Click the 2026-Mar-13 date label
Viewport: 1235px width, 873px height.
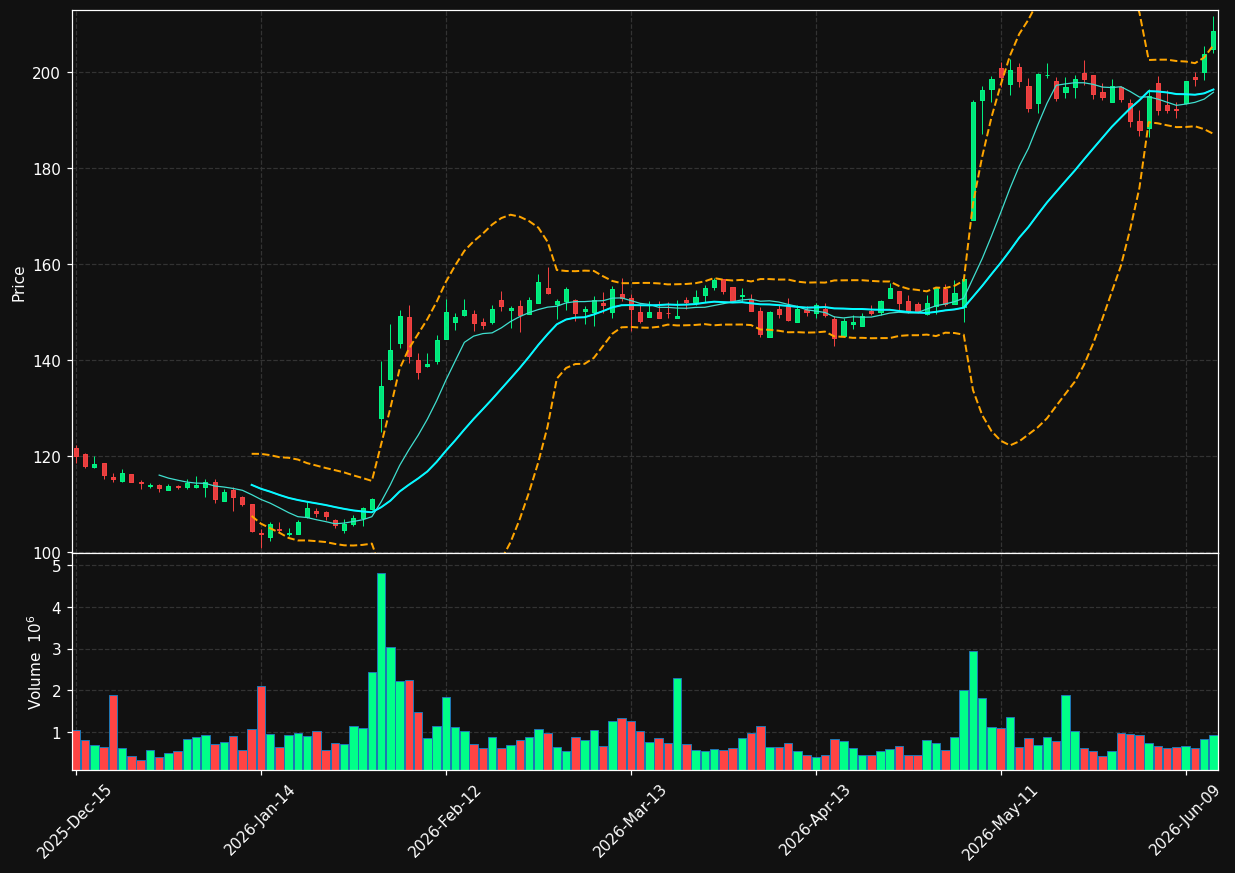coord(631,821)
